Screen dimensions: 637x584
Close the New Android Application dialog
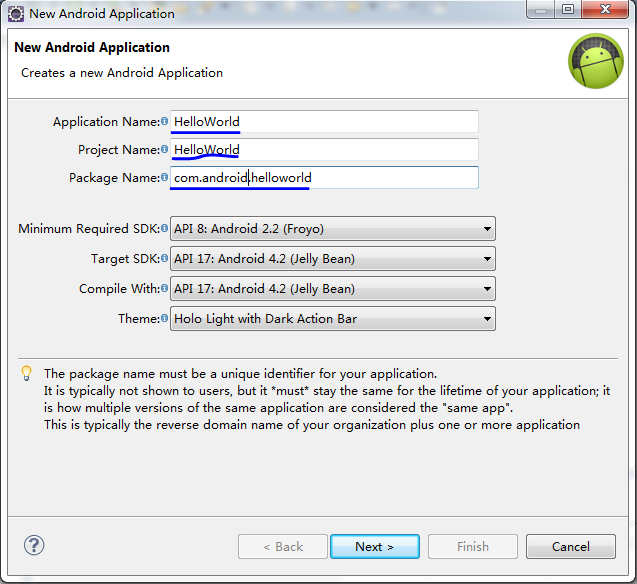point(605,9)
